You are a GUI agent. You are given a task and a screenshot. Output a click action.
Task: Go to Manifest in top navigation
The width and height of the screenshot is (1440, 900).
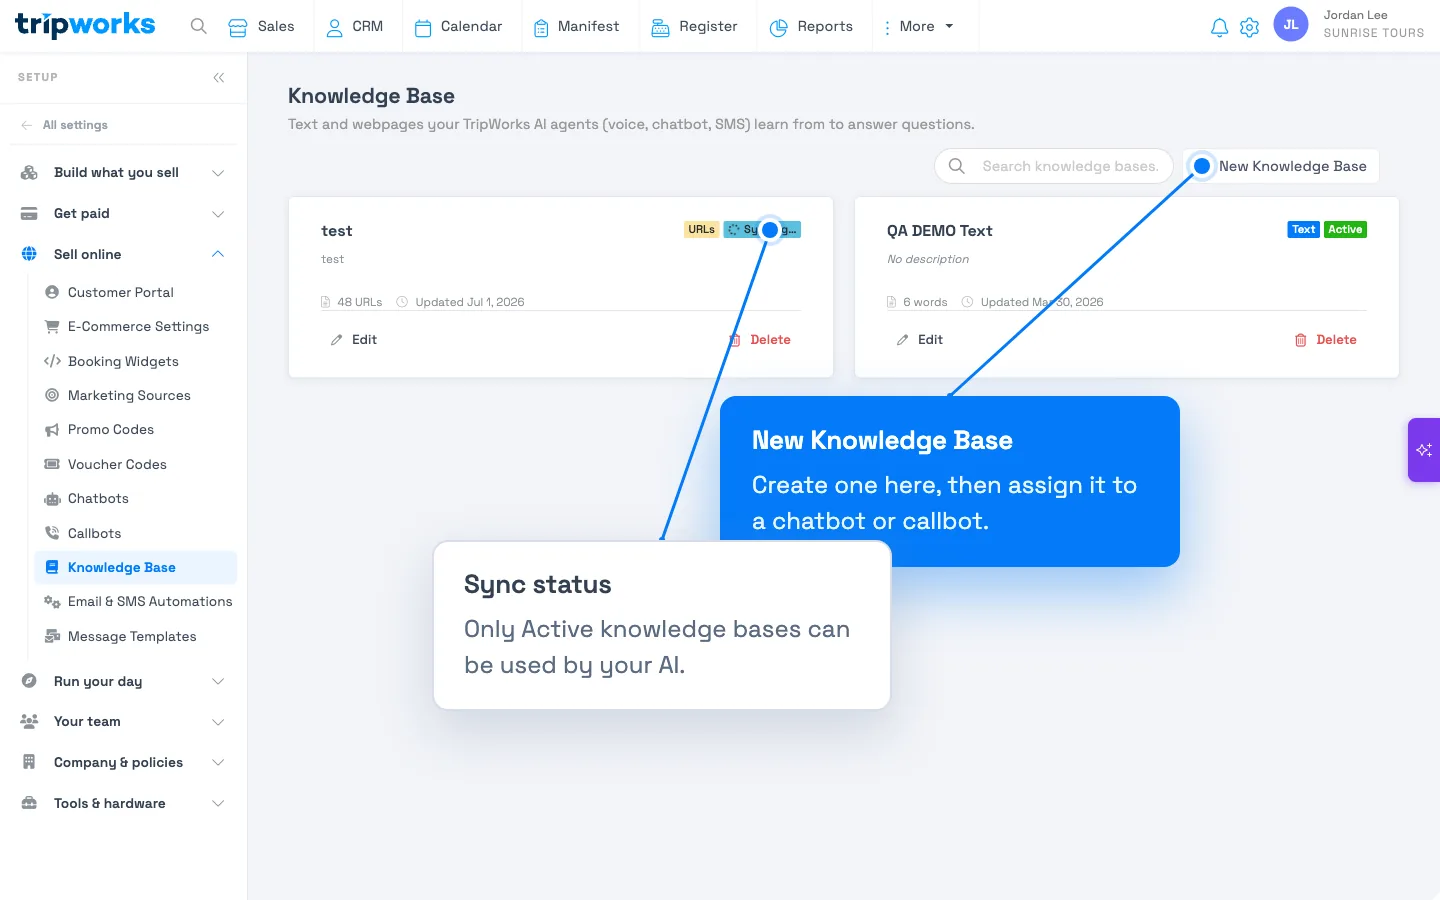(x=576, y=27)
